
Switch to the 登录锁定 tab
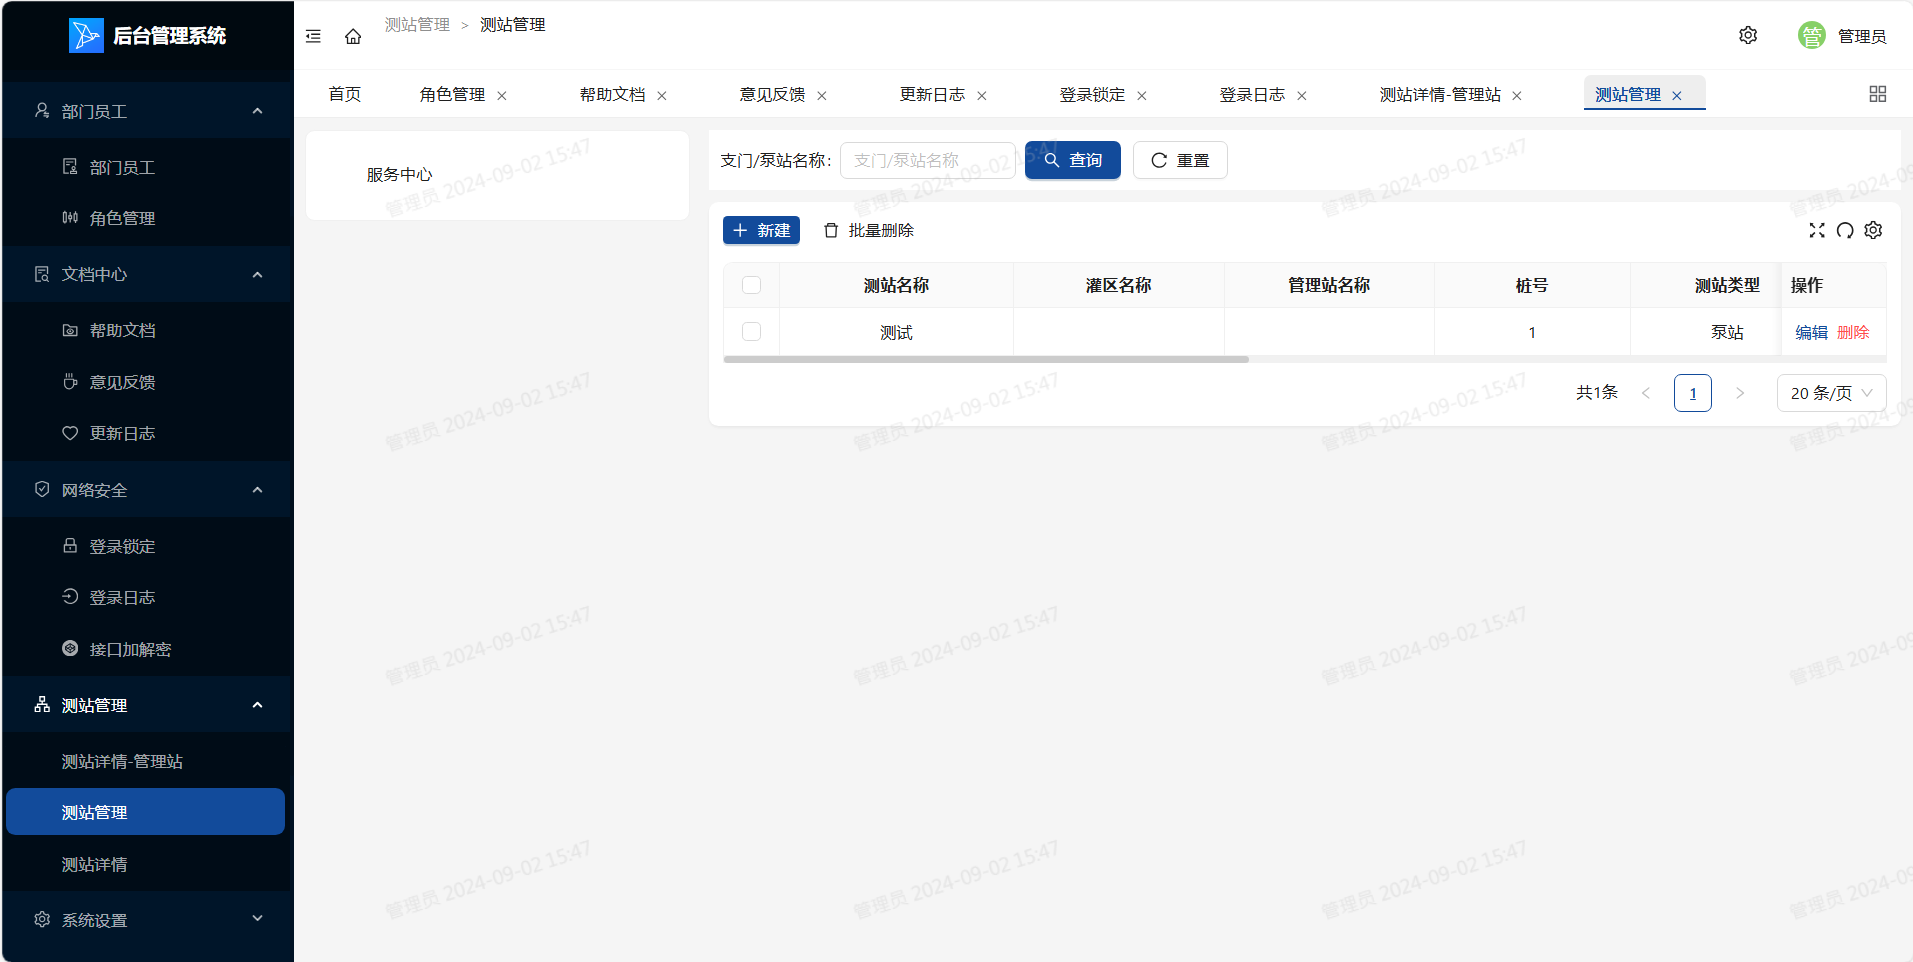click(x=1092, y=94)
